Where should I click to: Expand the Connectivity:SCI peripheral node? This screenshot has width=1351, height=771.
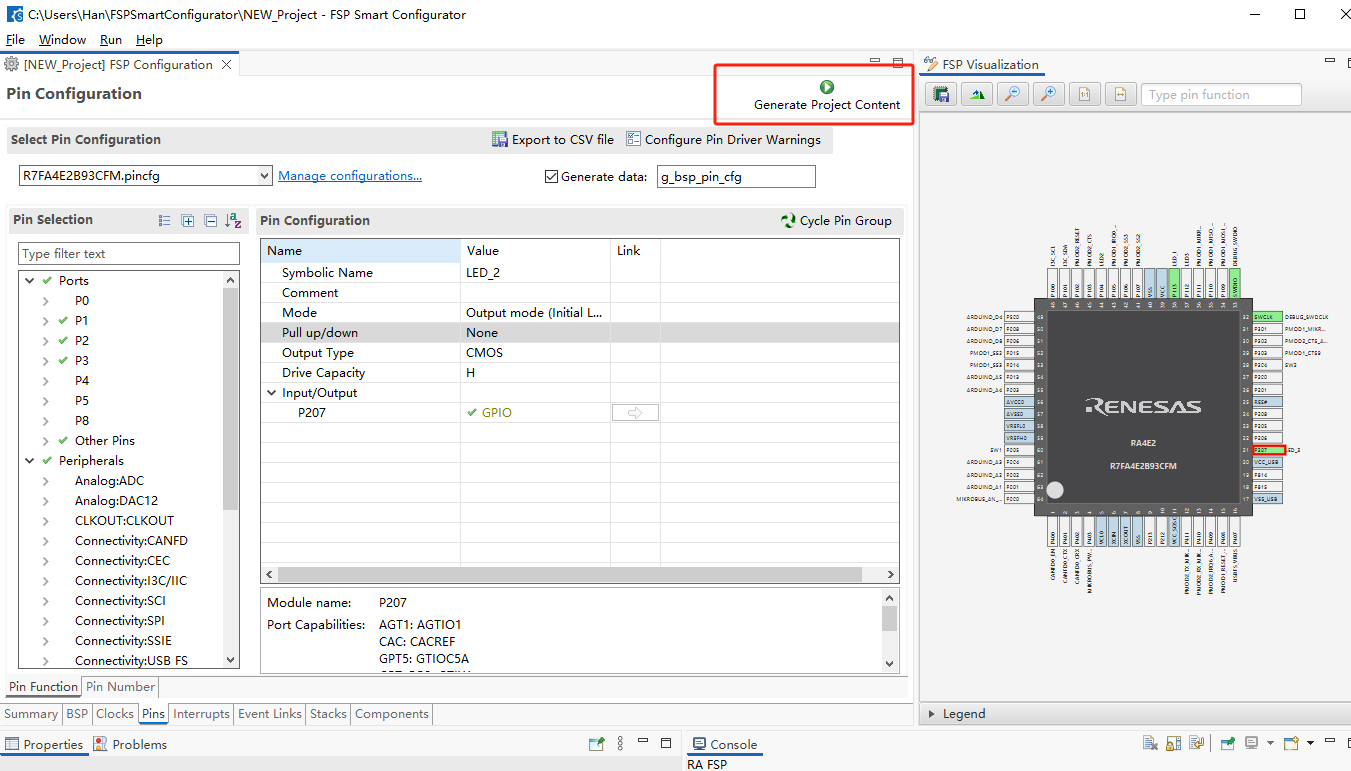click(46, 601)
